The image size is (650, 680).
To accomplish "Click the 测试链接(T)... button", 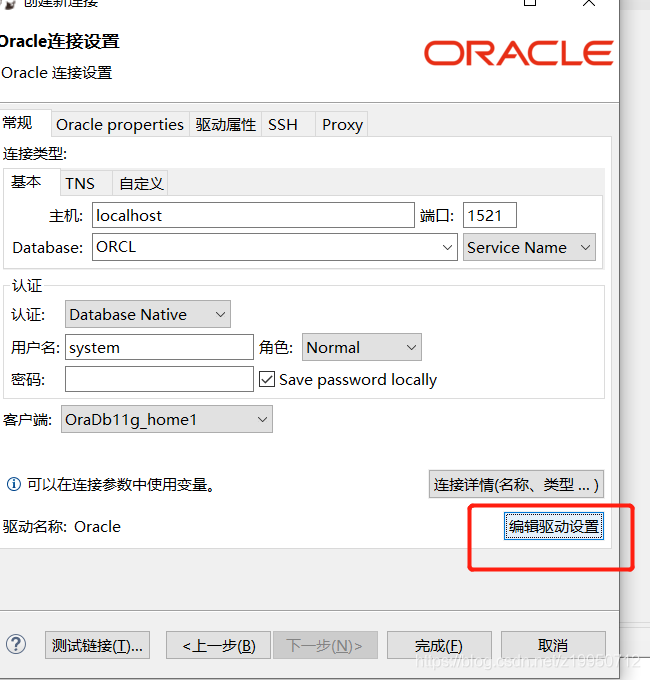I will coord(97,645).
